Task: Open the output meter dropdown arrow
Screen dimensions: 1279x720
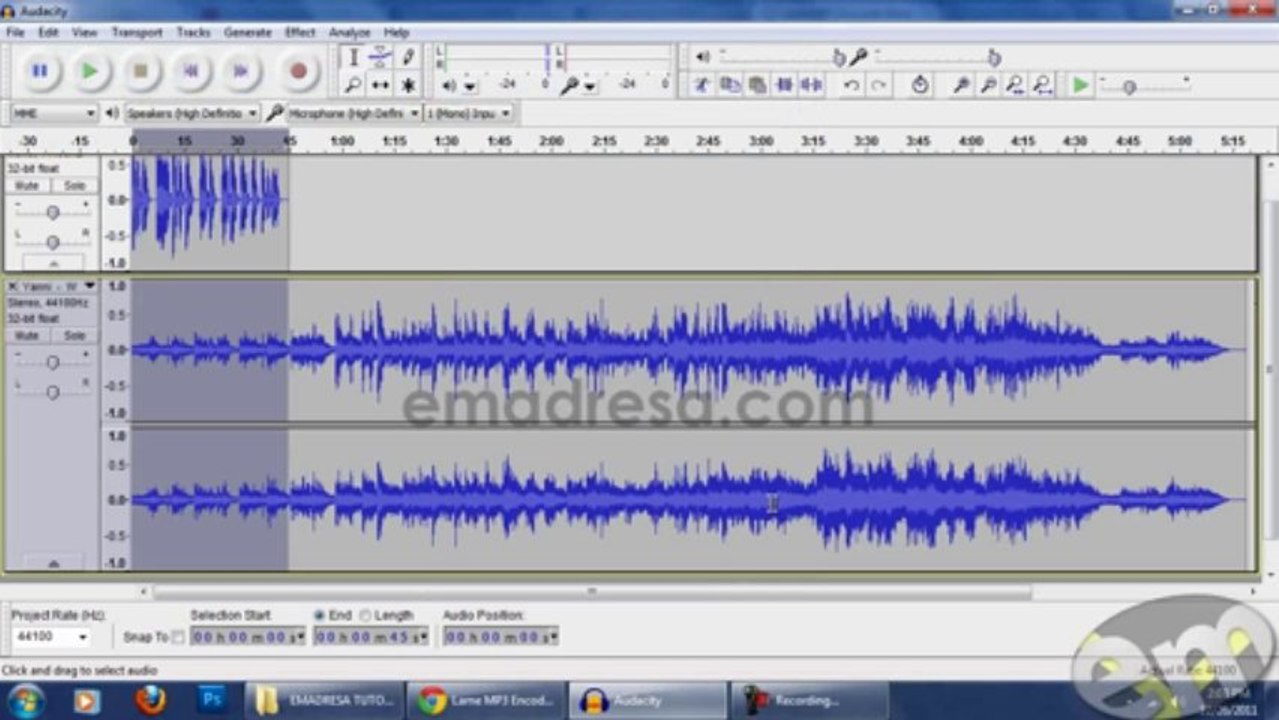Action: click(470, 87)
